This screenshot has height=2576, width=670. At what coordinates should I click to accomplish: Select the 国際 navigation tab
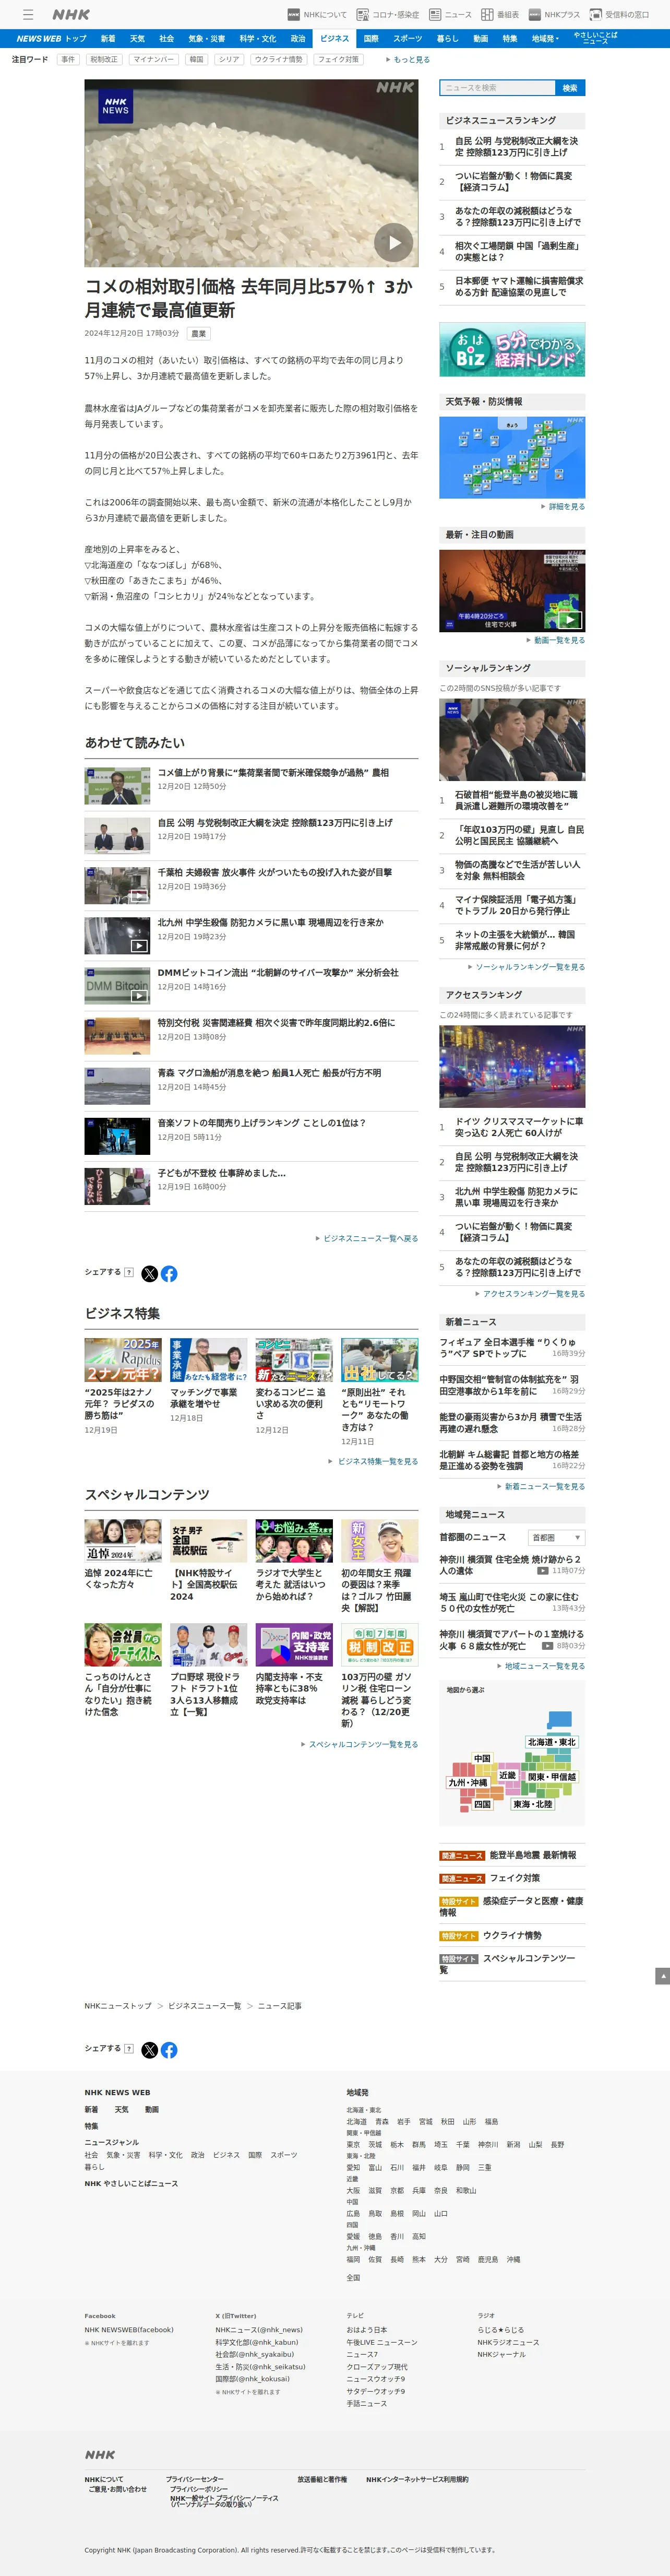coord(371,39)
